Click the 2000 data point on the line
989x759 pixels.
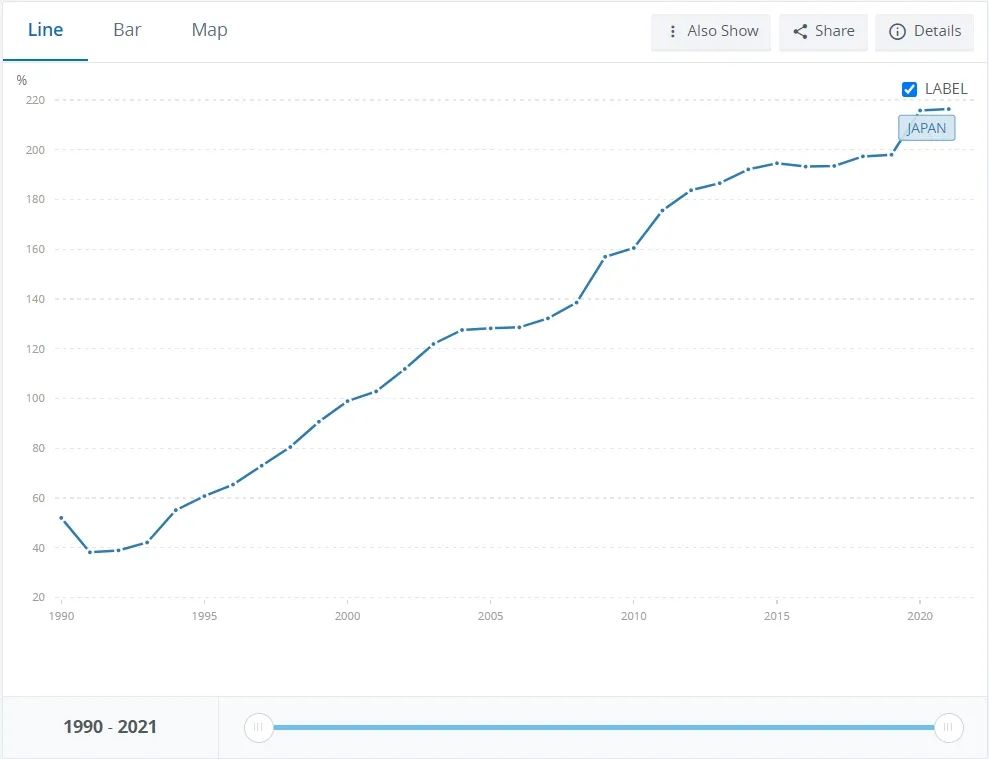click(x=347, y=401)
